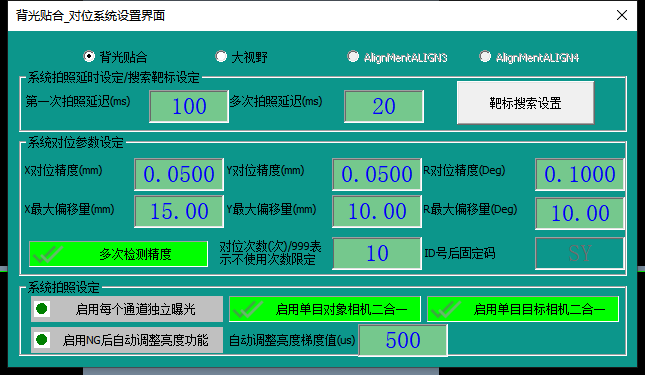Toggle 启用每个通道独立曝光 option
The height and width of the screenshot is (375, 645).
tap(127, 309)
